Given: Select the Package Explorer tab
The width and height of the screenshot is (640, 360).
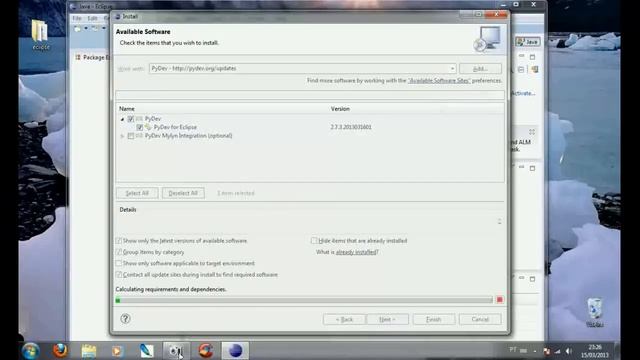Looking at the screenshot, I should click(93, 58).
